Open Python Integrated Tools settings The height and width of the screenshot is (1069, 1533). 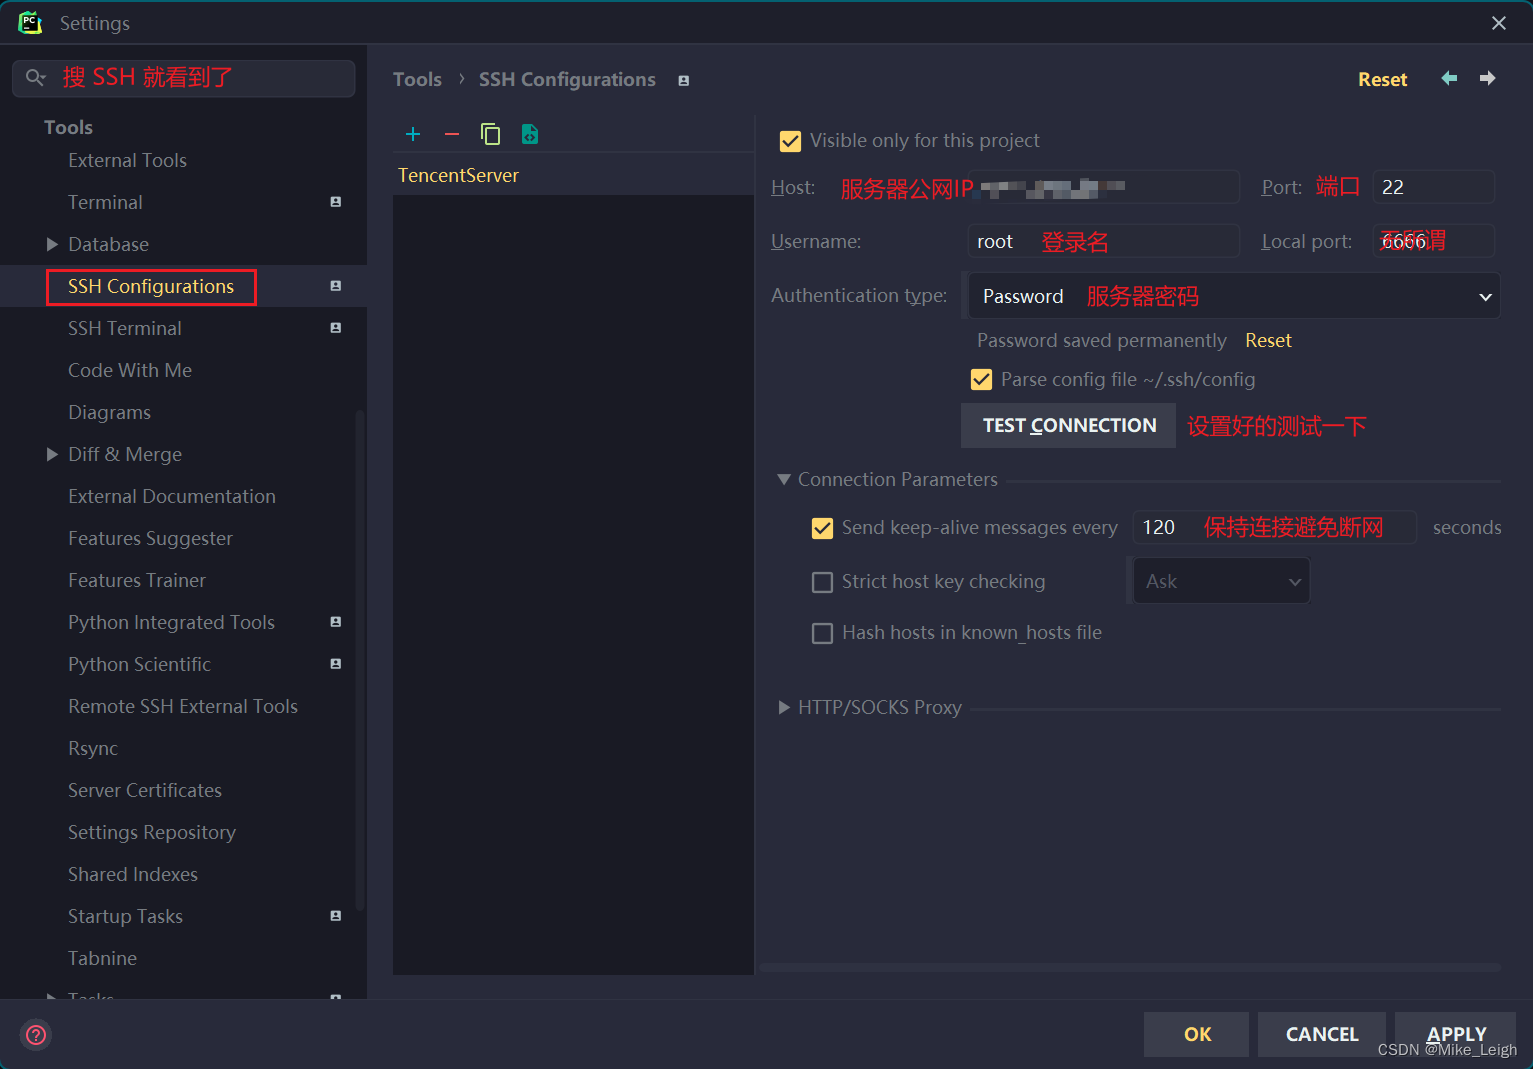click(x=171, y=622)
